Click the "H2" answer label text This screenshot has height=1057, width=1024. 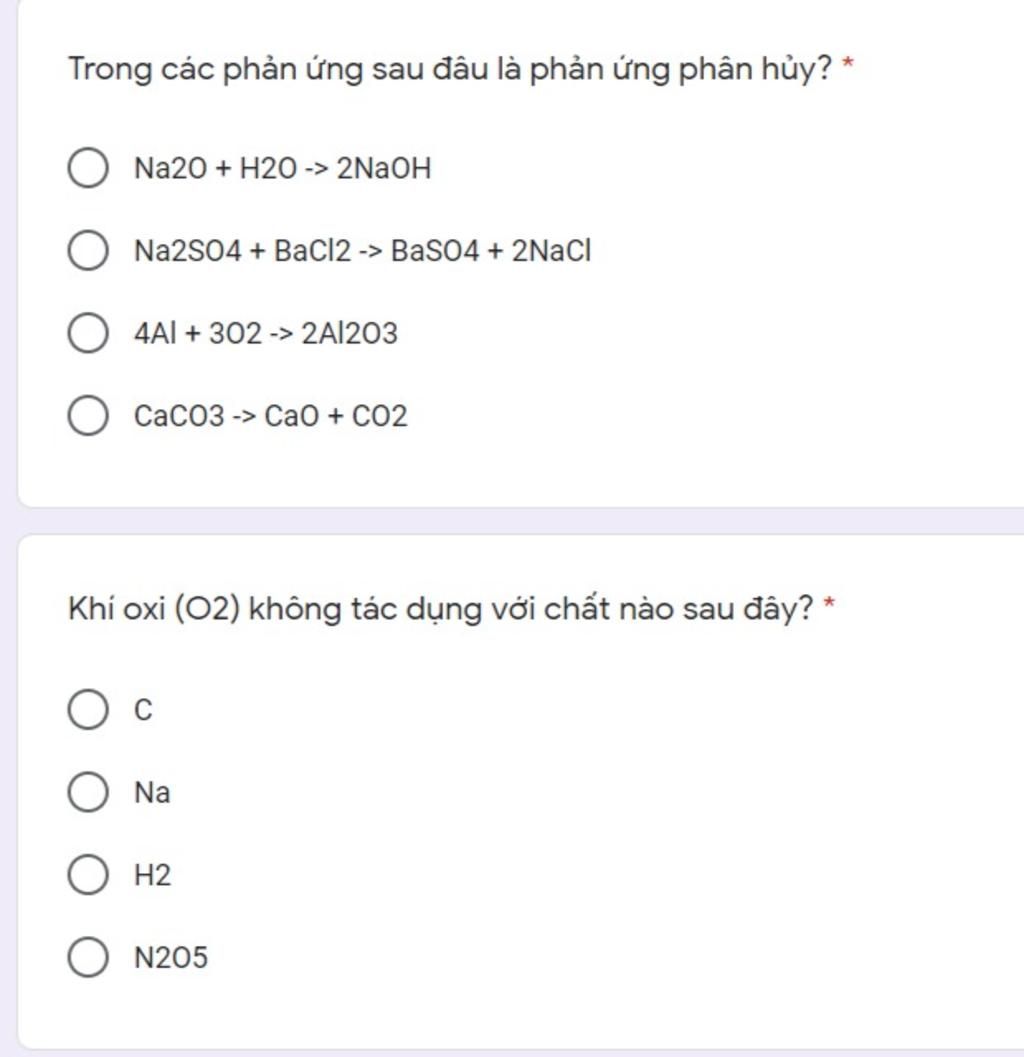point(153,876)
